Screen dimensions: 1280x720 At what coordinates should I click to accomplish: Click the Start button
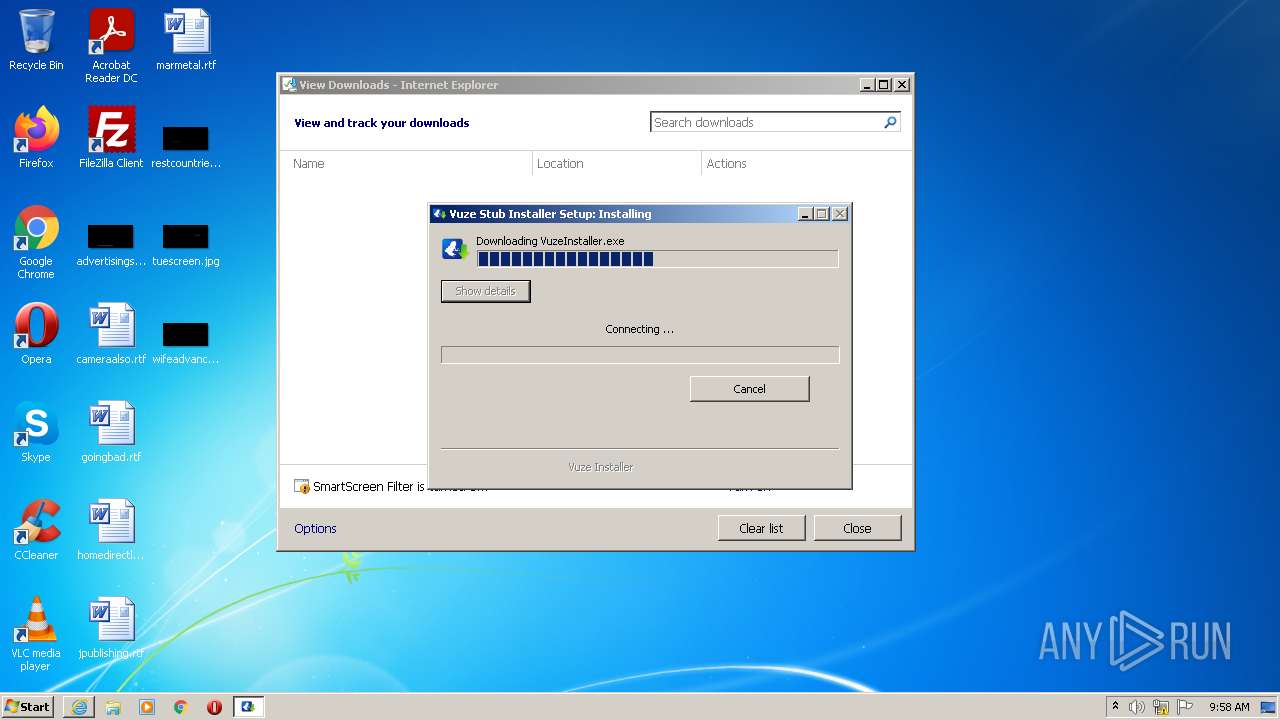coord(28,706)
